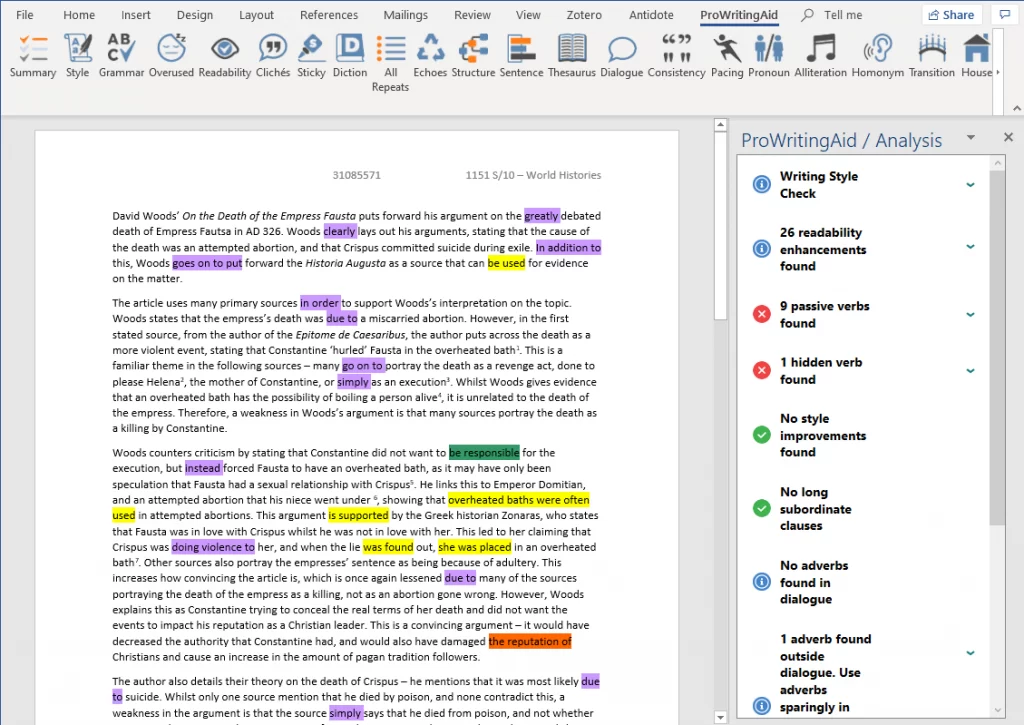Viewport: 1024px width, 725px height.
Task: Click the 'No adverbs found in dialogue' result
Action: pos(814,582)
